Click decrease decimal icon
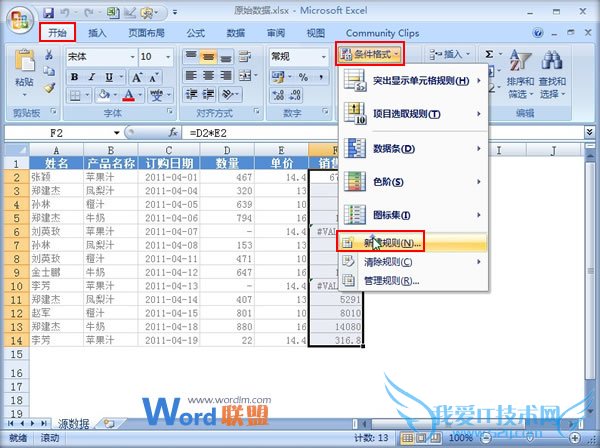 tap(295, 95)
